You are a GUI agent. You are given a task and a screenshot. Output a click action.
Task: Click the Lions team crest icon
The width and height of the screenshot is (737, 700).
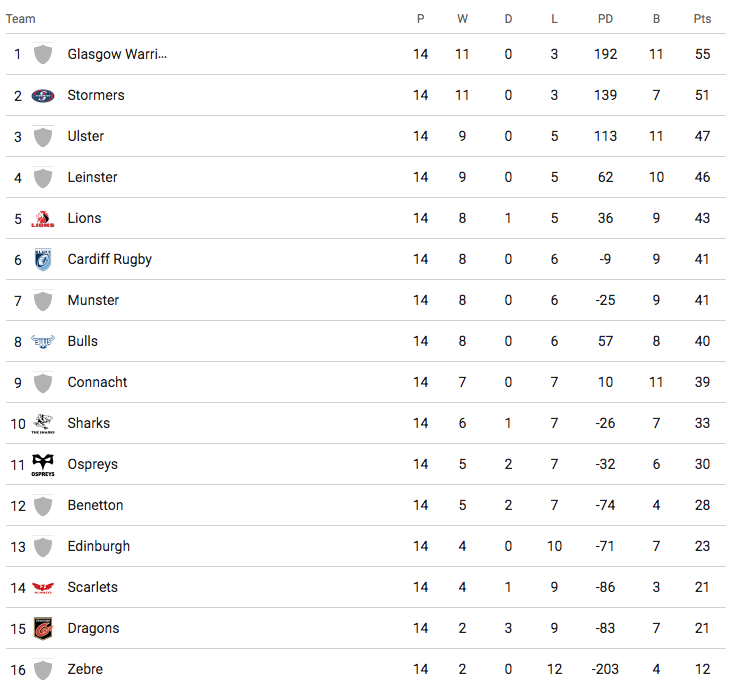point(43,219)
